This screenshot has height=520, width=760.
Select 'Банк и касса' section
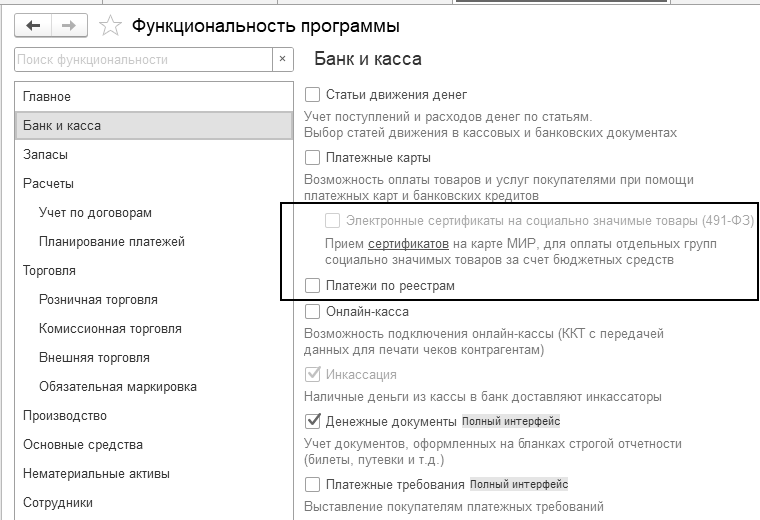(154, 126)
